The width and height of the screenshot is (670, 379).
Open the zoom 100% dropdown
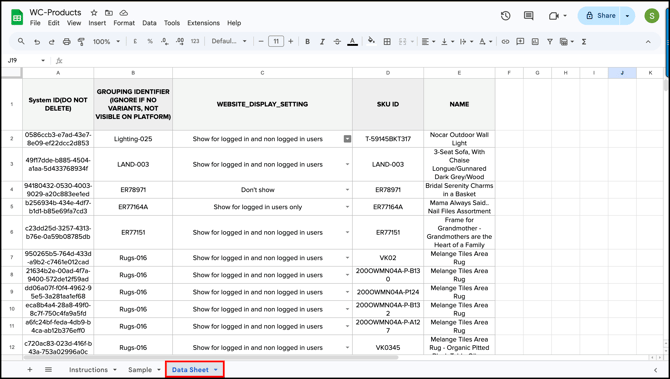[106, 41]
